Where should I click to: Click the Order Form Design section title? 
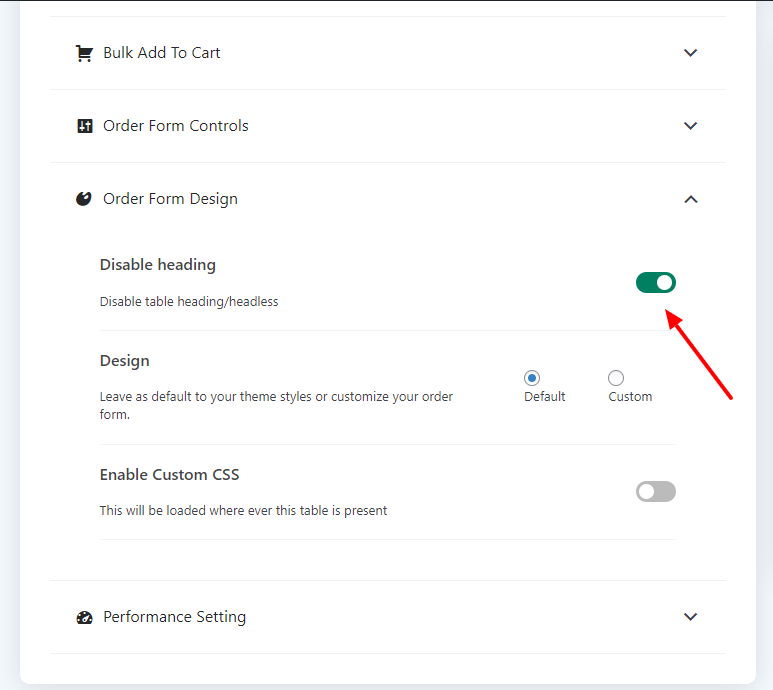[170, 199]
